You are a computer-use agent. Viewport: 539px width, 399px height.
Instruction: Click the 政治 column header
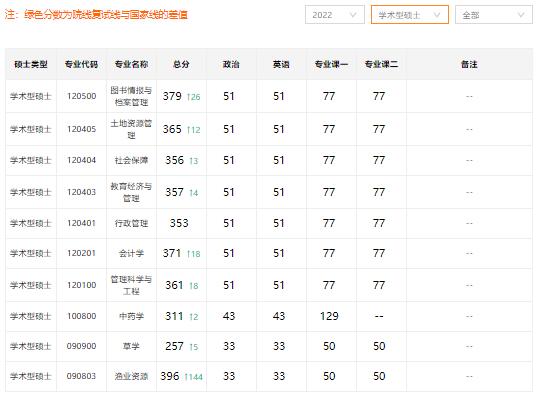point(231,64)
